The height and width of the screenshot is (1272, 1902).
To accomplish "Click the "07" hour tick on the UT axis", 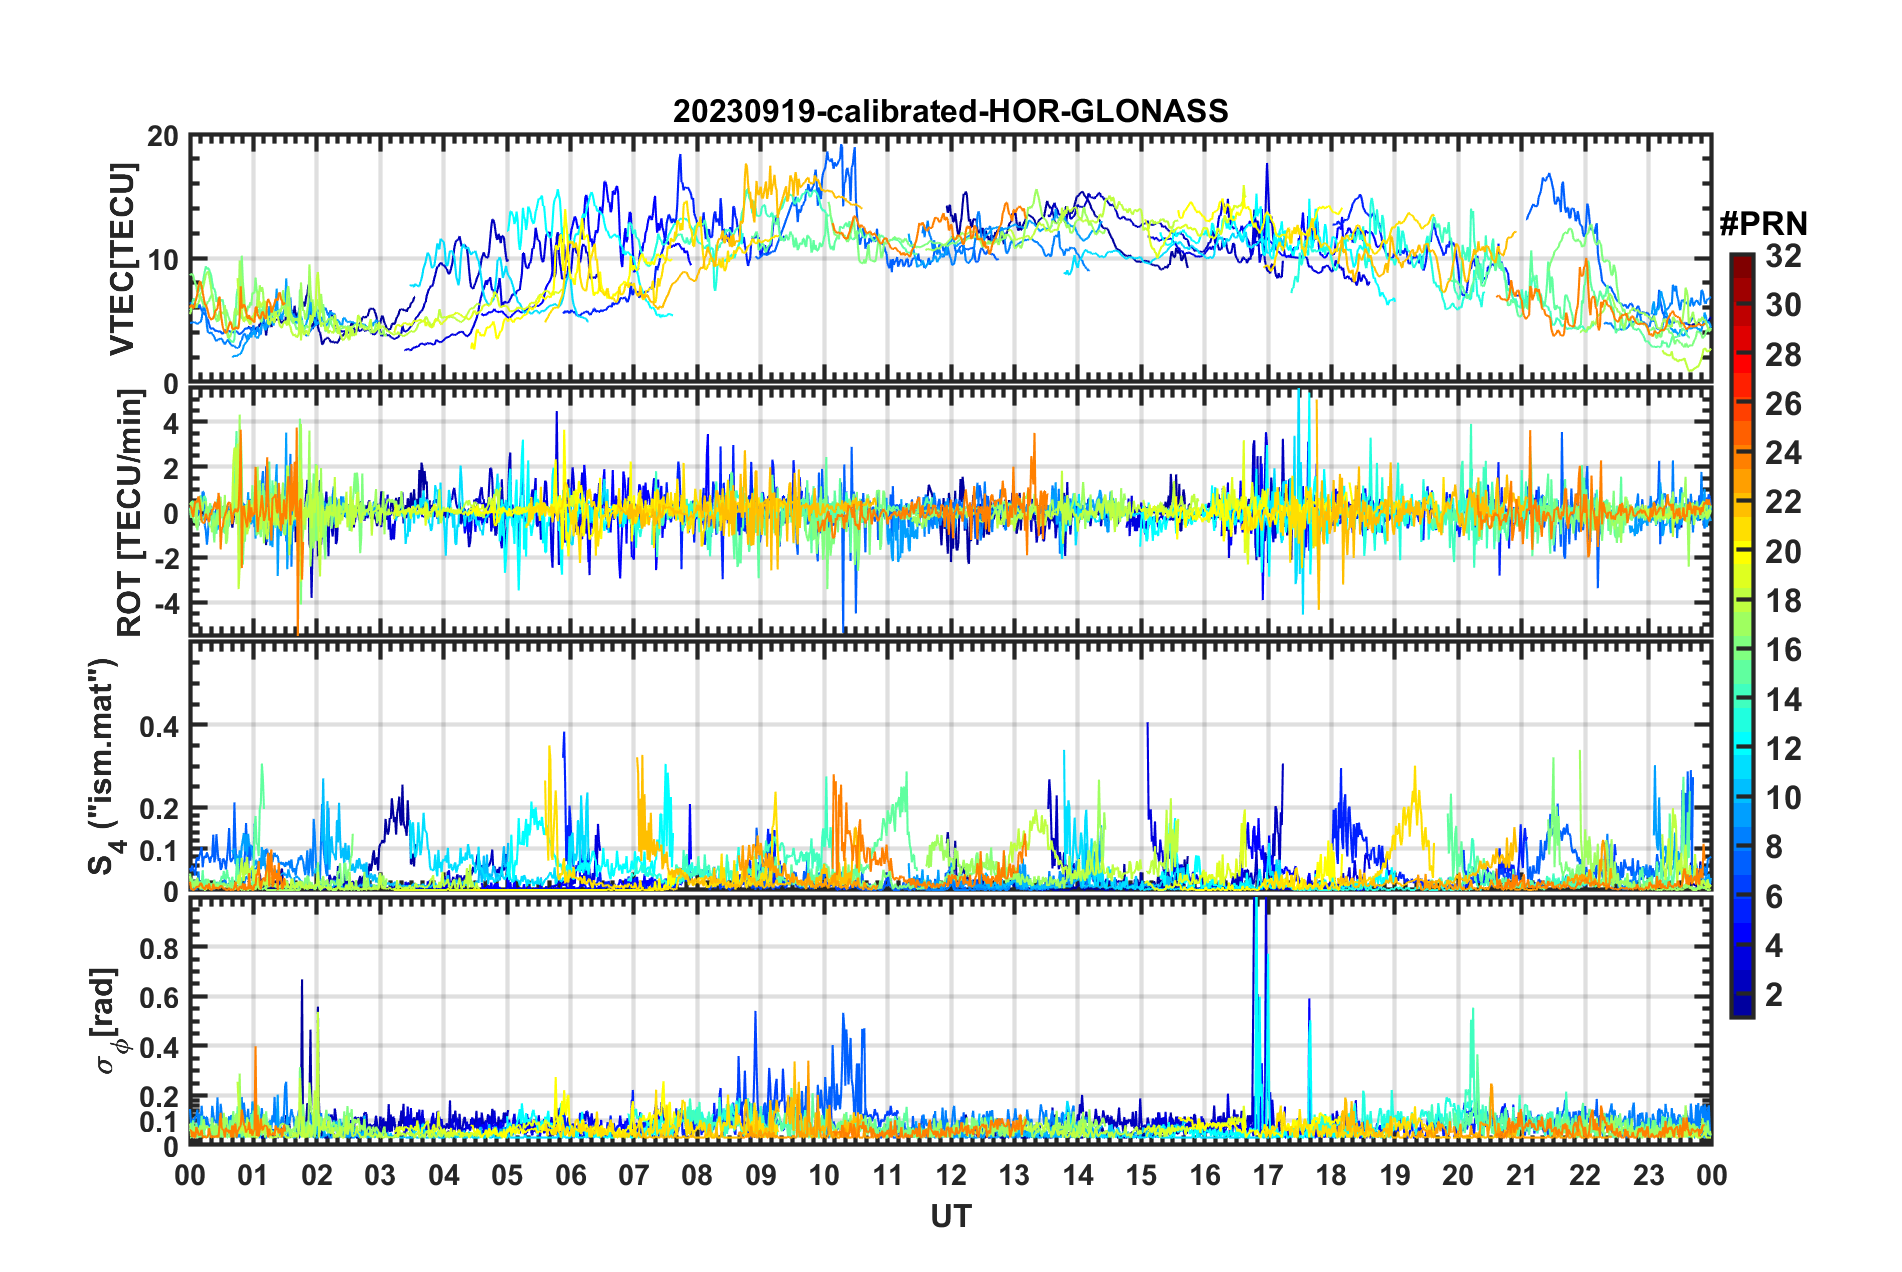I will (634, 1175).
